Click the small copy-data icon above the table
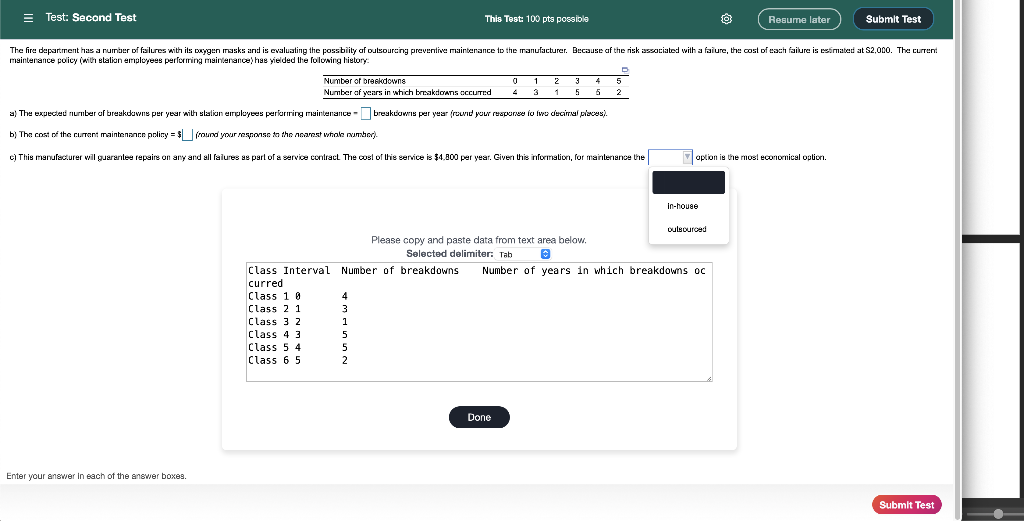1024x521 pixels. click(x=625, y=69)
